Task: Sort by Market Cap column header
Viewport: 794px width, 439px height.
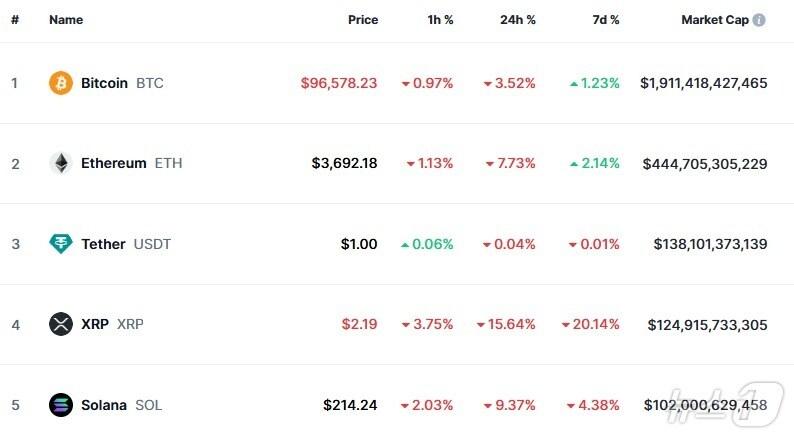Action: click(715, 20)
